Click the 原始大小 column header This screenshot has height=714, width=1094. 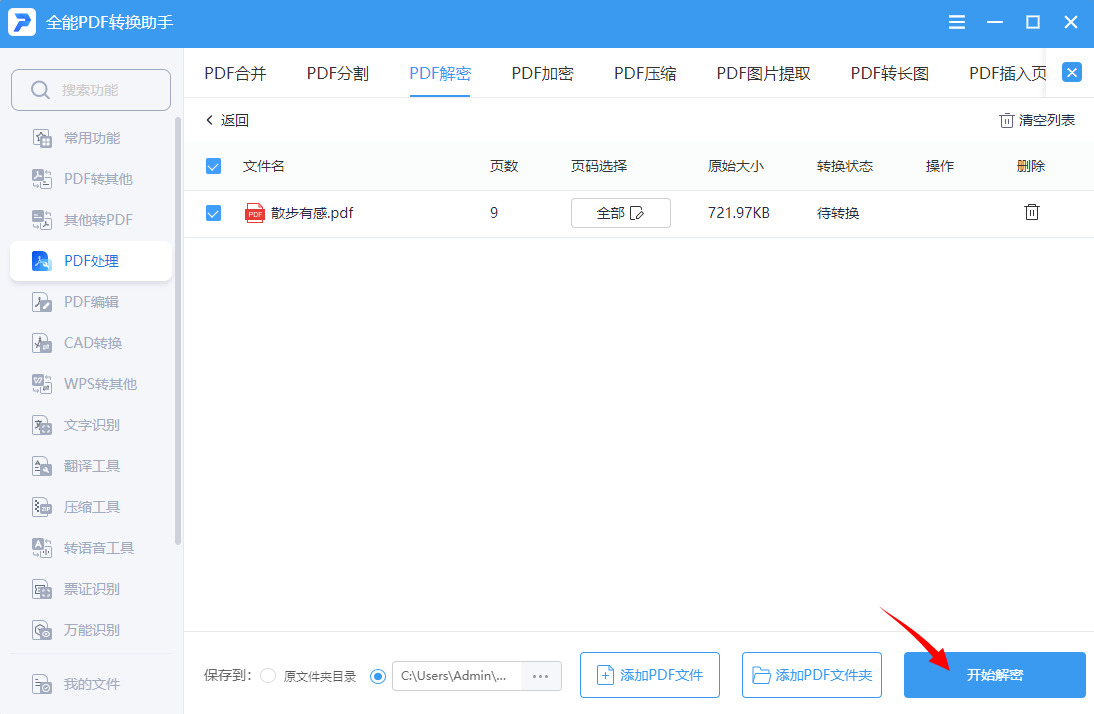(735, 166)
